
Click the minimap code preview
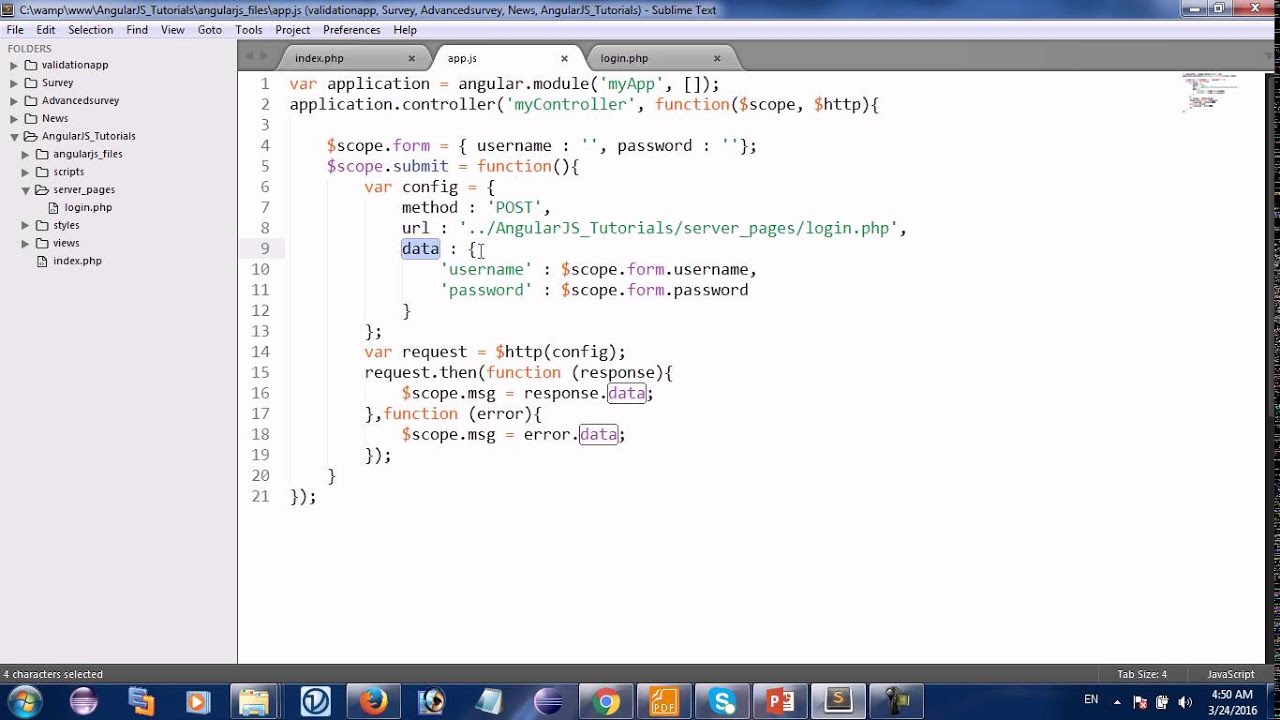click(x=1211, y=91)
